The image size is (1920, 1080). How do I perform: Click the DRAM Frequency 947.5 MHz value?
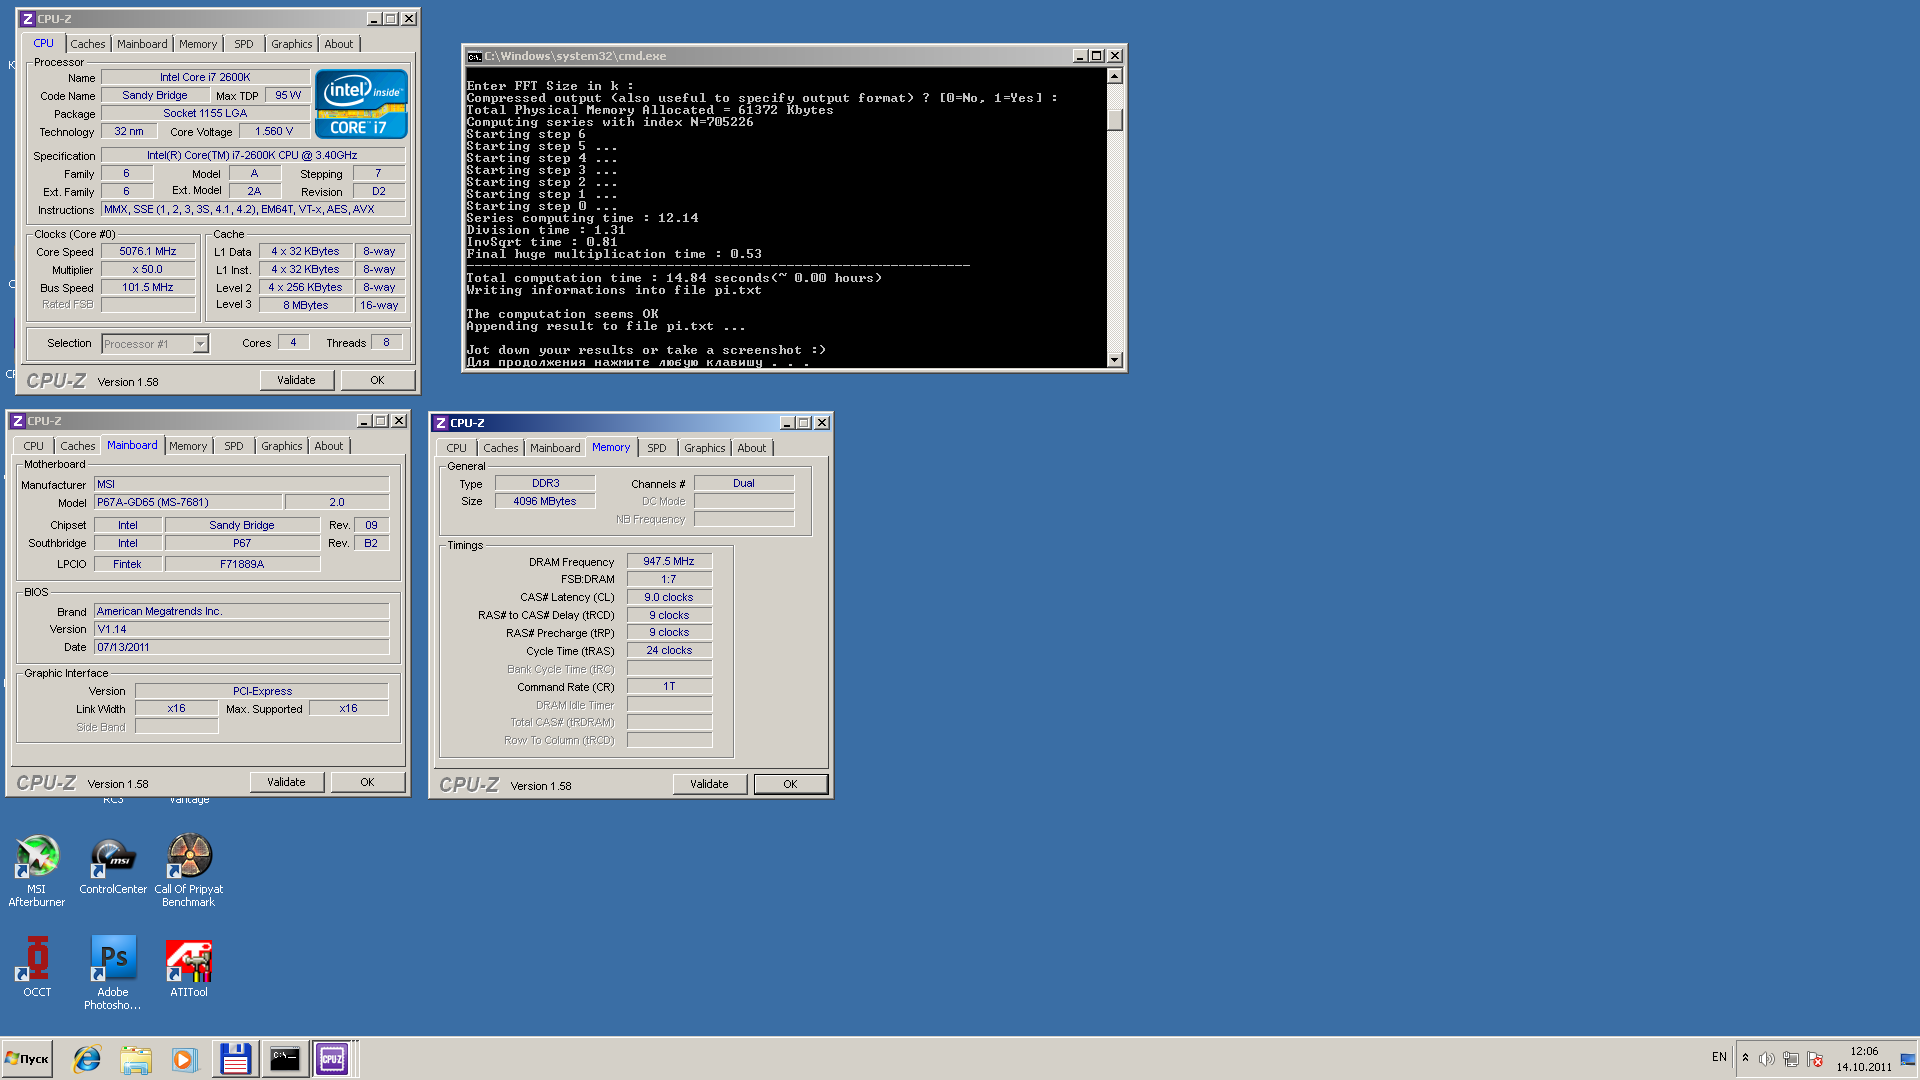tap(669, 561)
